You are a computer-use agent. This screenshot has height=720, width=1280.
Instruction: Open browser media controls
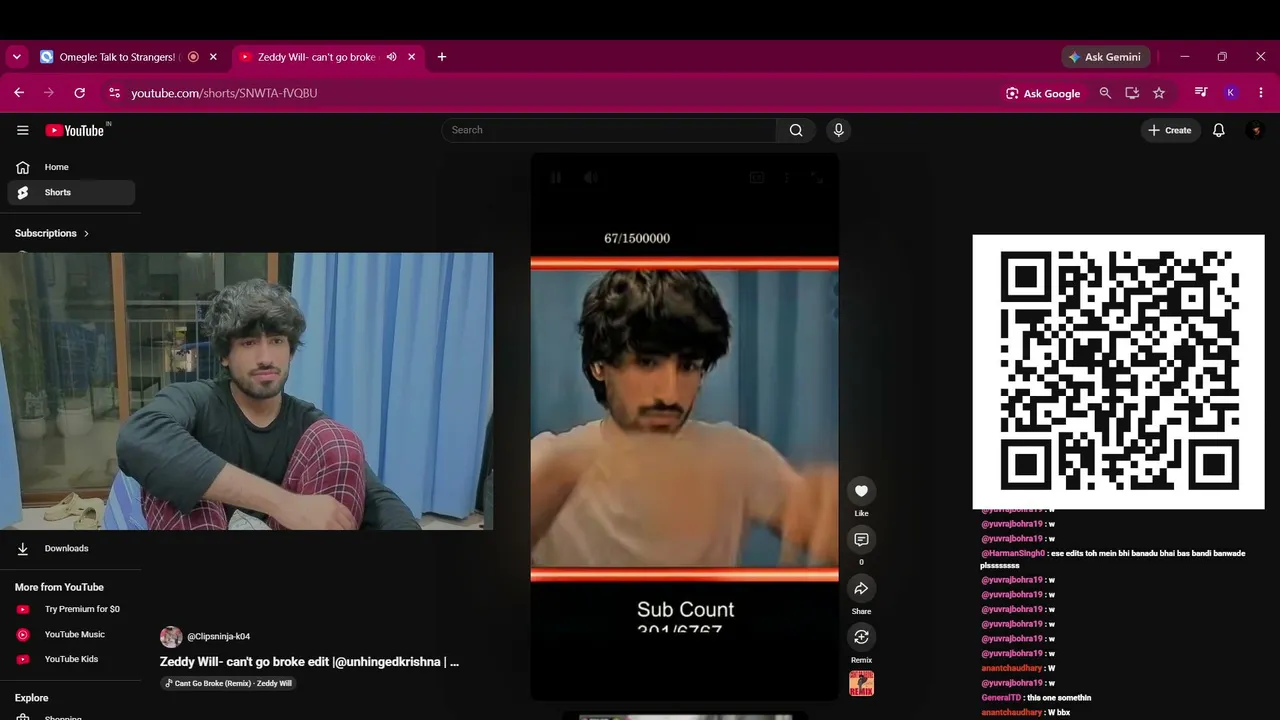pyautogui.click(x=1201, y=93)
